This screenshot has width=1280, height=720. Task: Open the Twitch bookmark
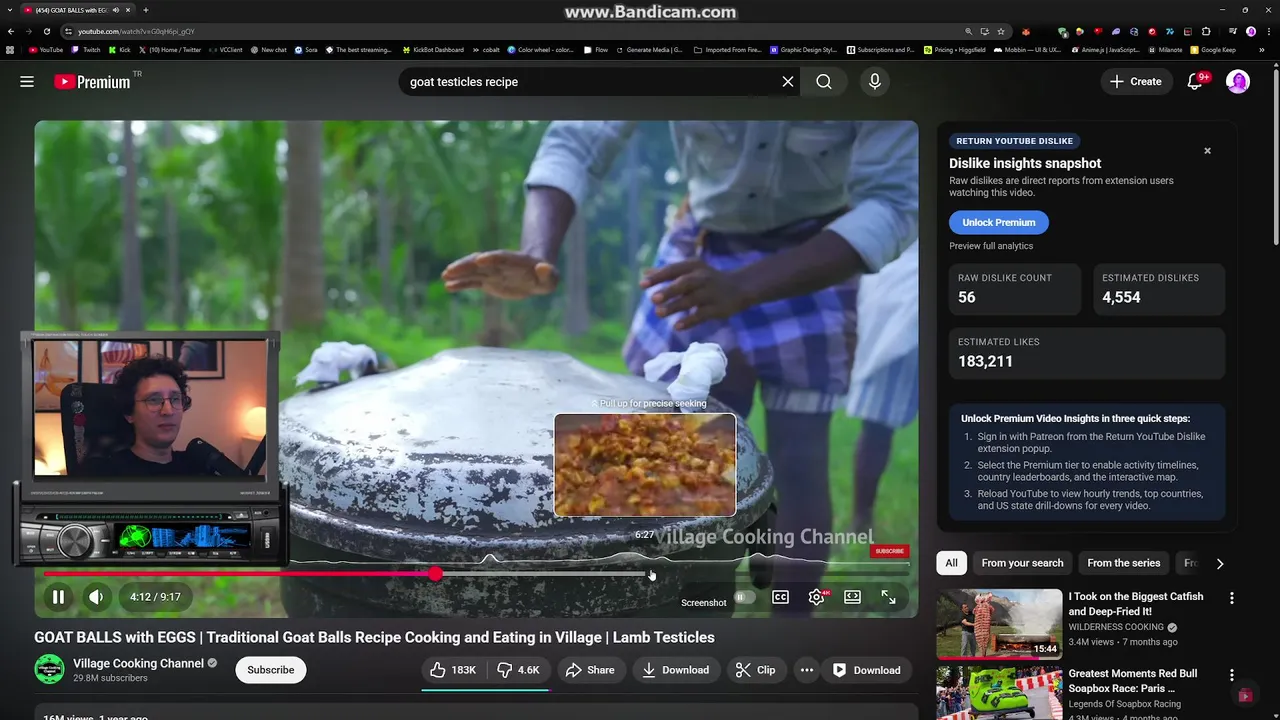click(x=86, y=49)
